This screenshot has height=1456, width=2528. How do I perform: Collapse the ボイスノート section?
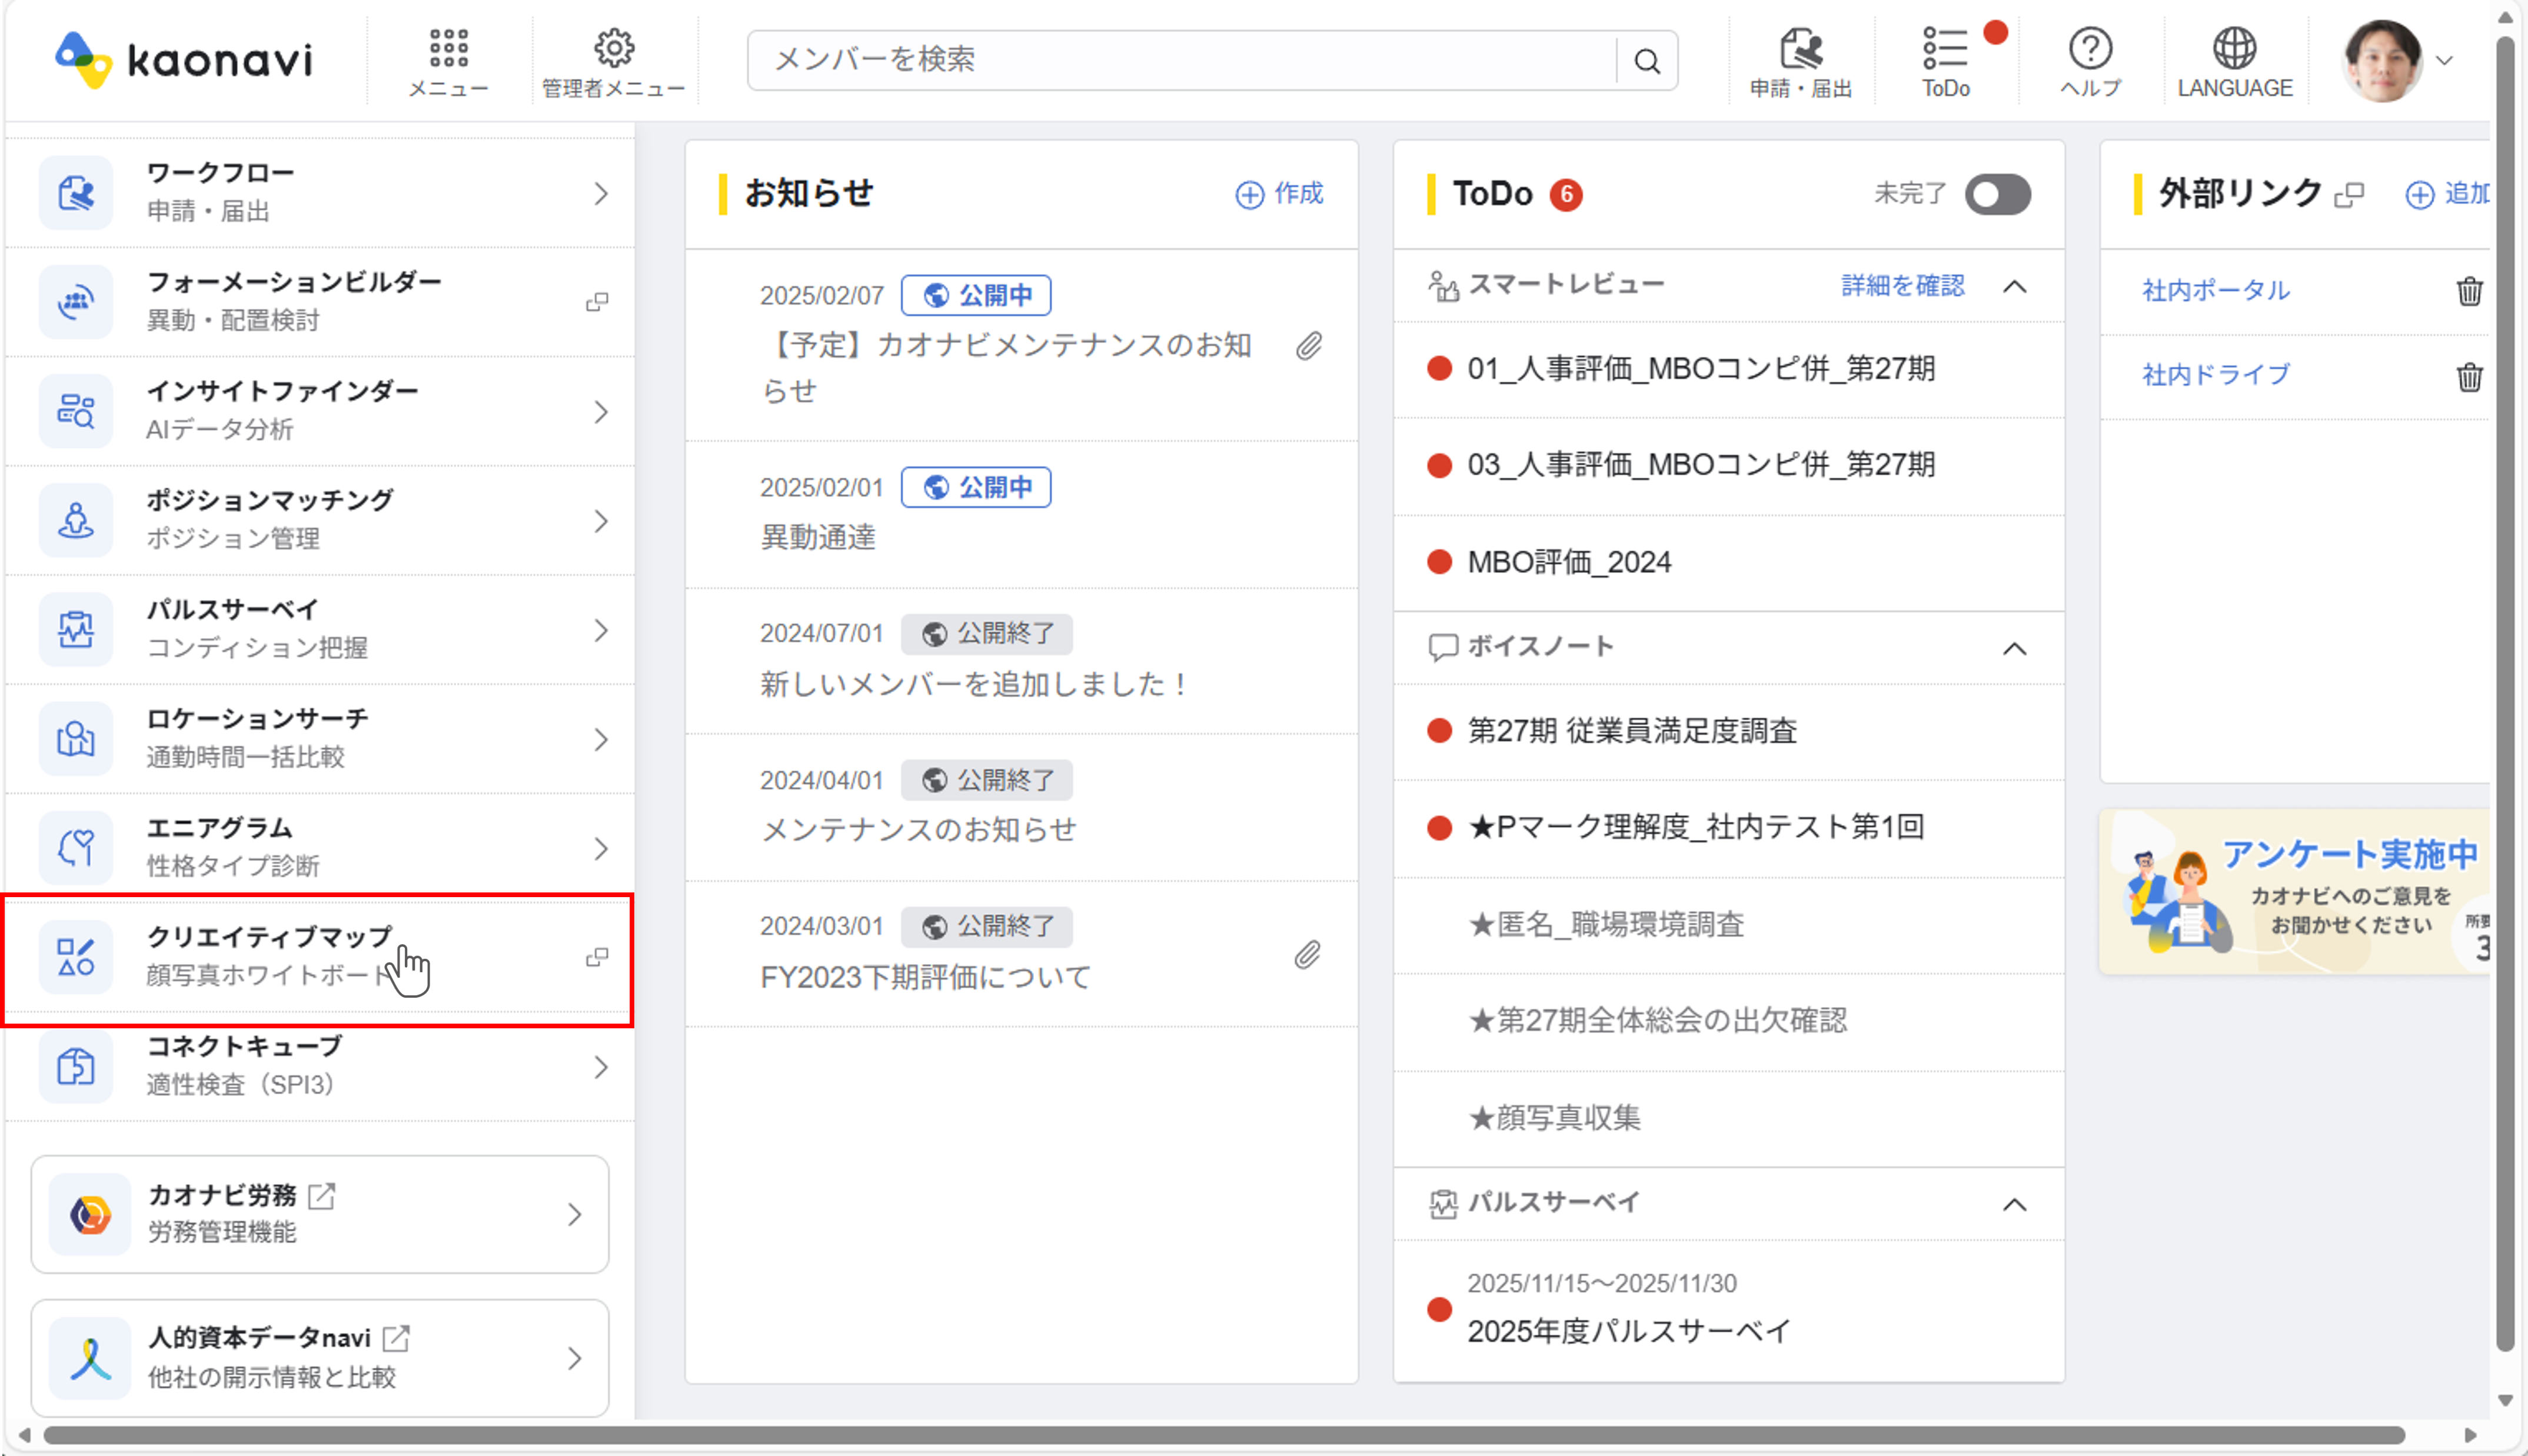point(2014,649)
